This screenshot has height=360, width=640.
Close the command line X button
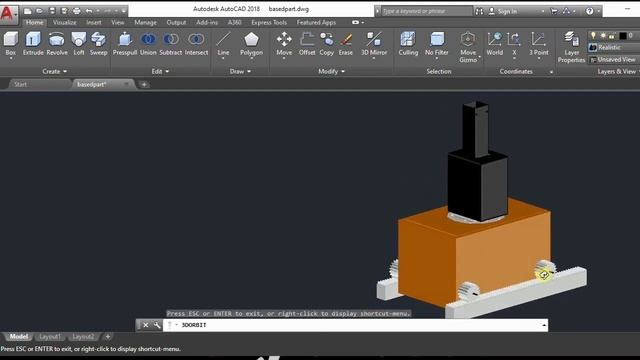click(146, 325)
